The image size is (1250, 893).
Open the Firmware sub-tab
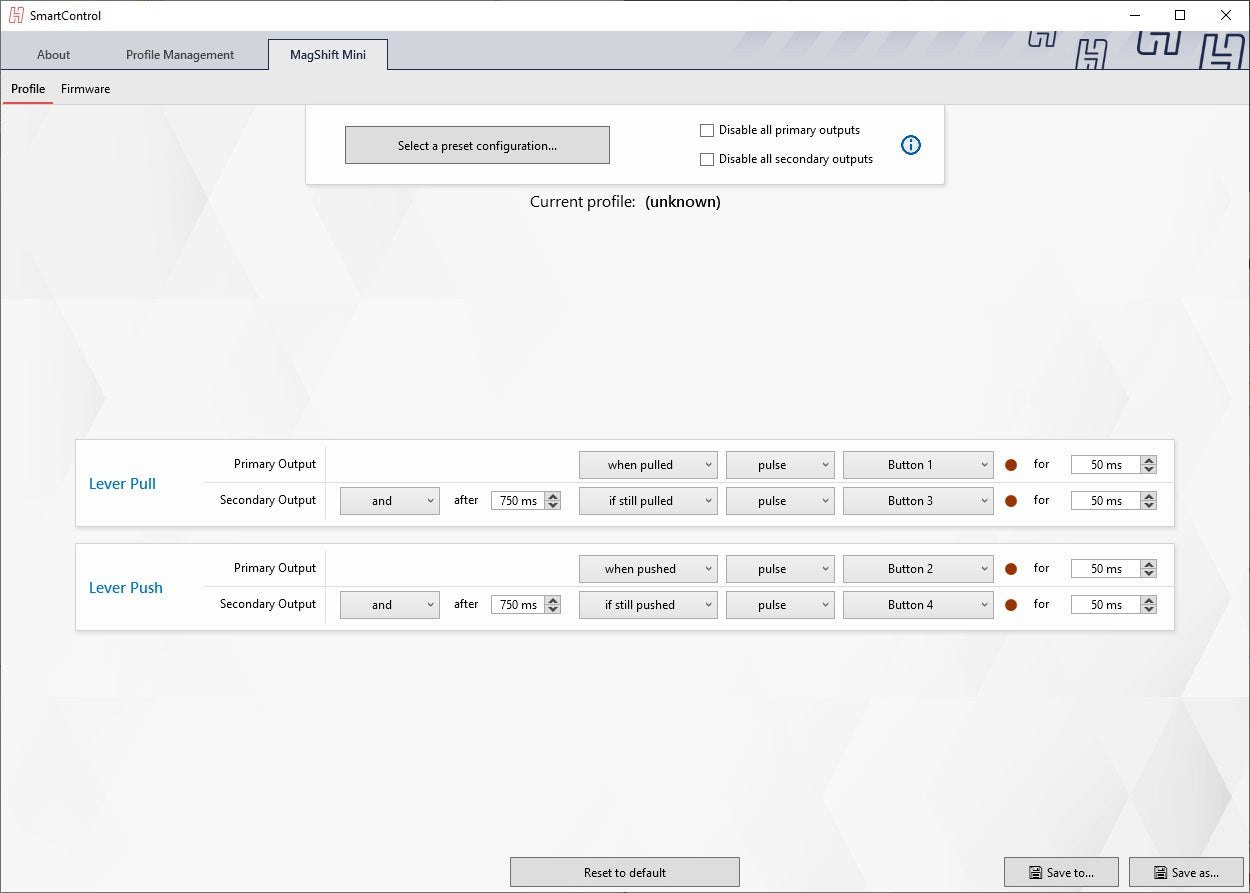coord(85,89)
